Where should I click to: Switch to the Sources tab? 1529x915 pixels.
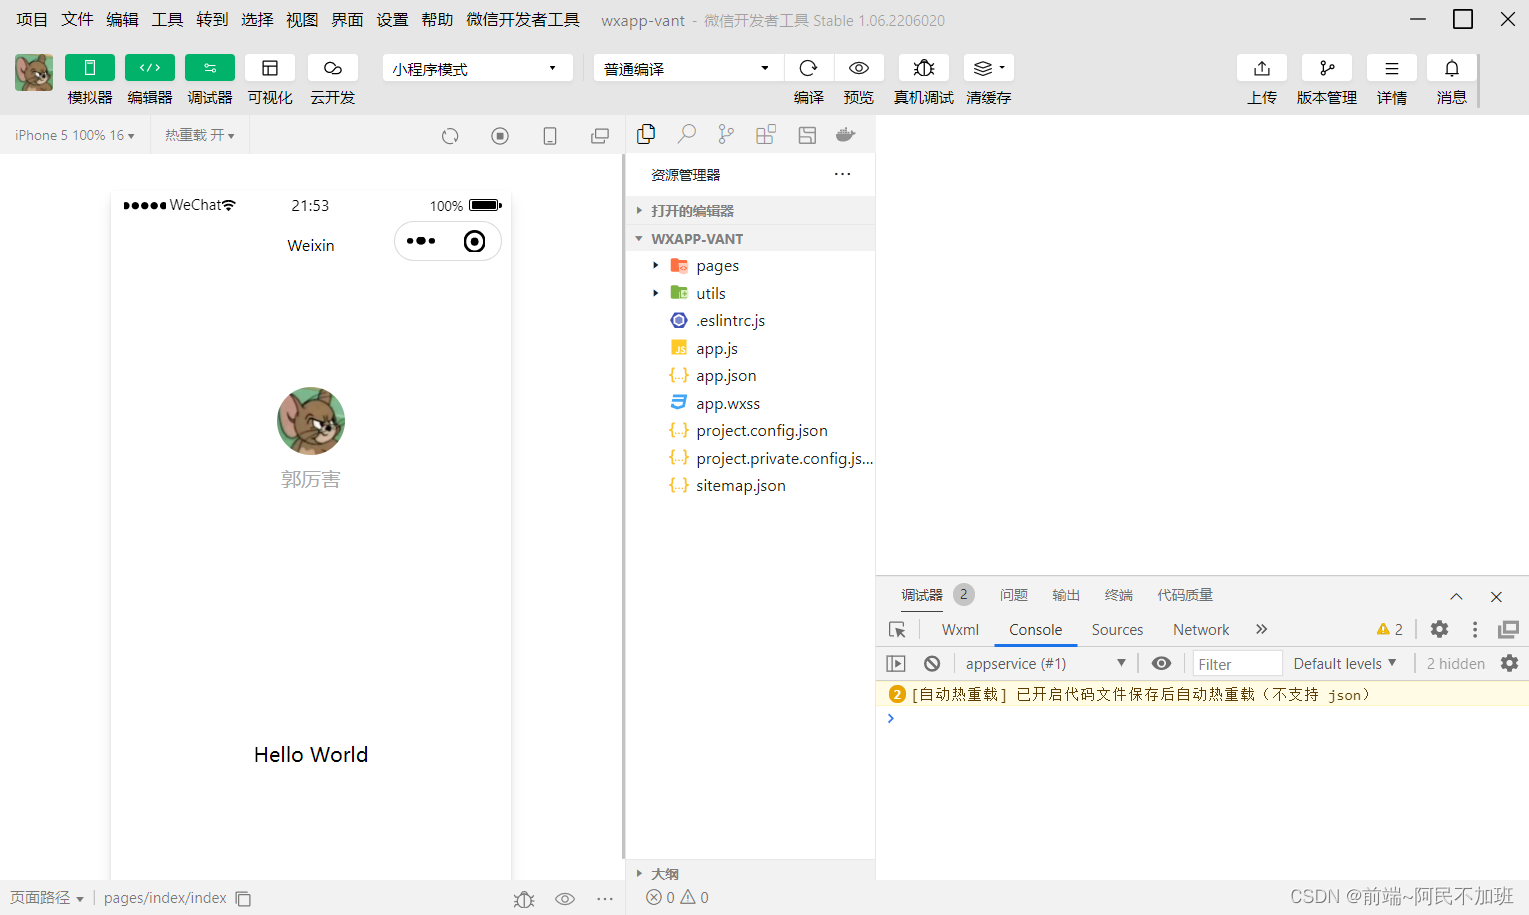1117,630
